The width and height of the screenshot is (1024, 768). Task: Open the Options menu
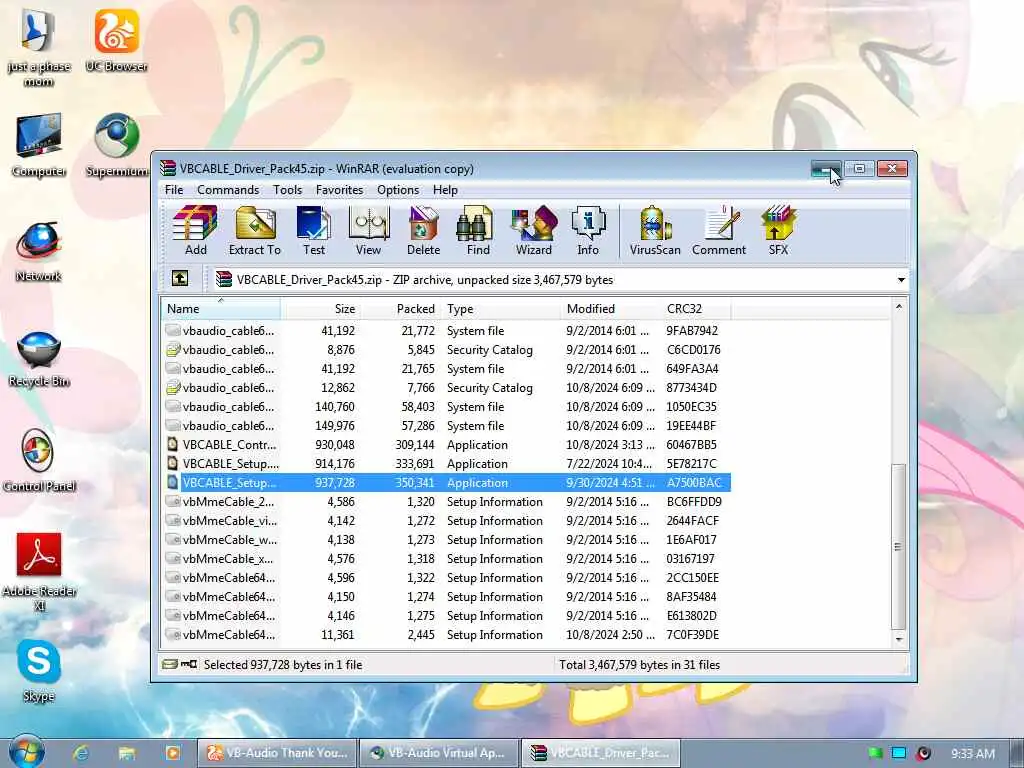[x=398, y=189]
